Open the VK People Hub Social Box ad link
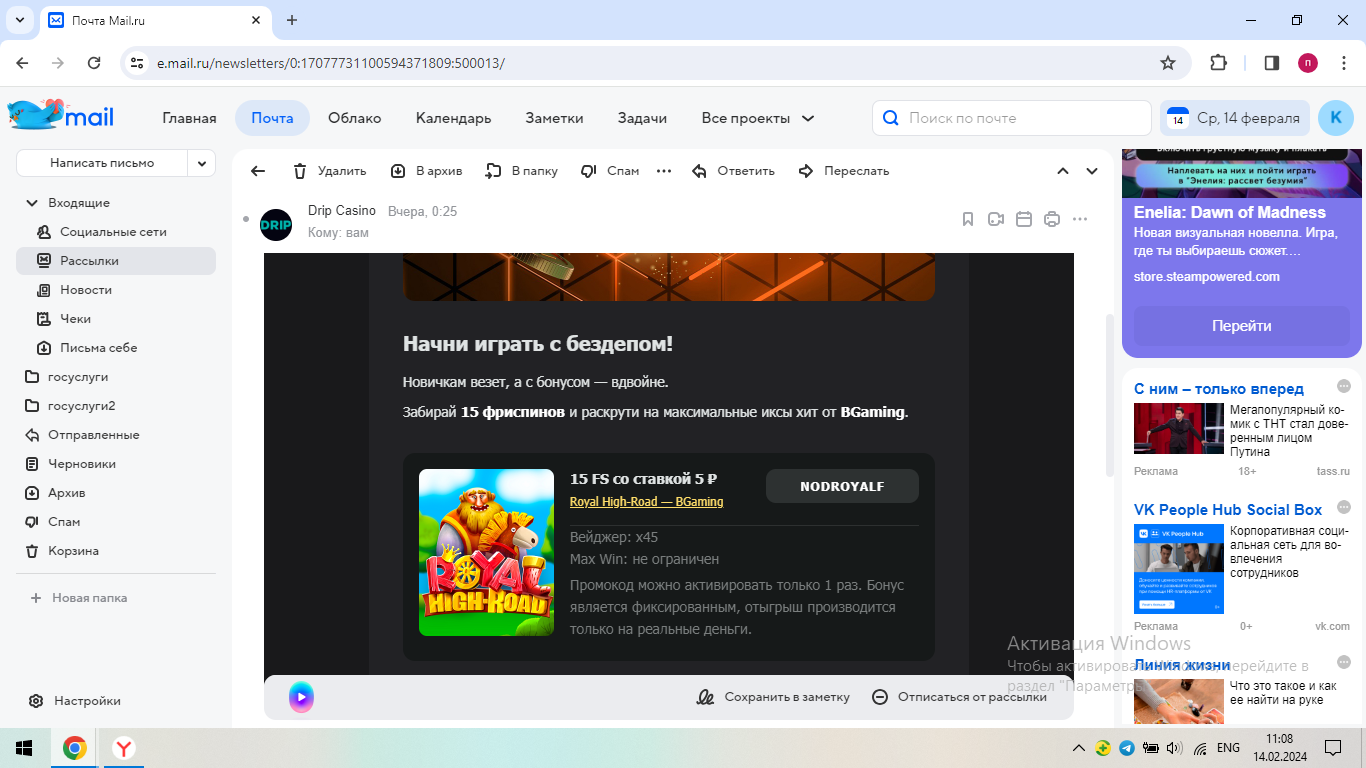Screen dimensions: 1366x768 1228,510
